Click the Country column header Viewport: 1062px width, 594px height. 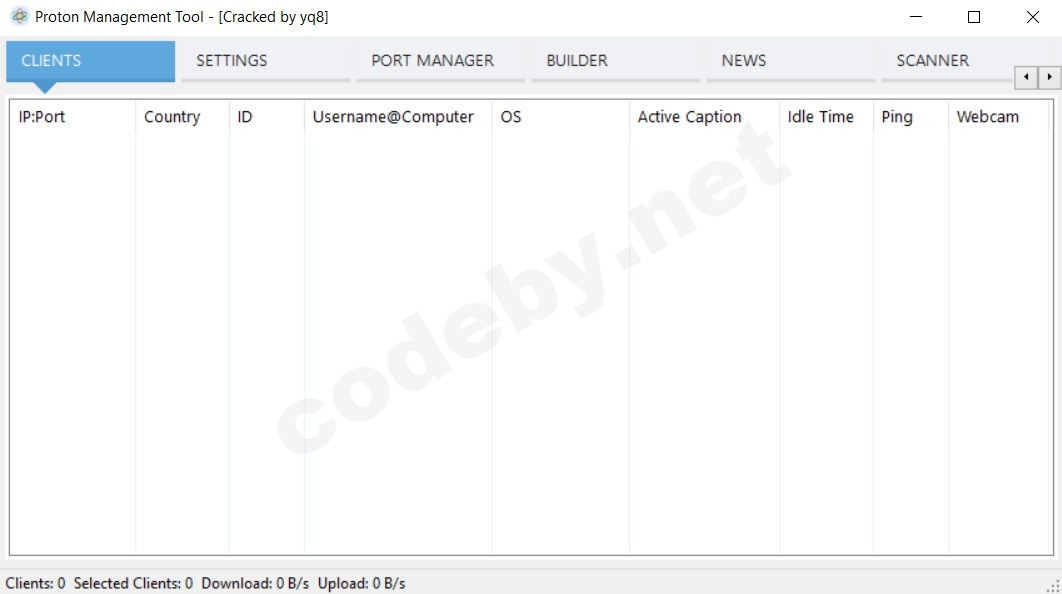click(172, 117)
